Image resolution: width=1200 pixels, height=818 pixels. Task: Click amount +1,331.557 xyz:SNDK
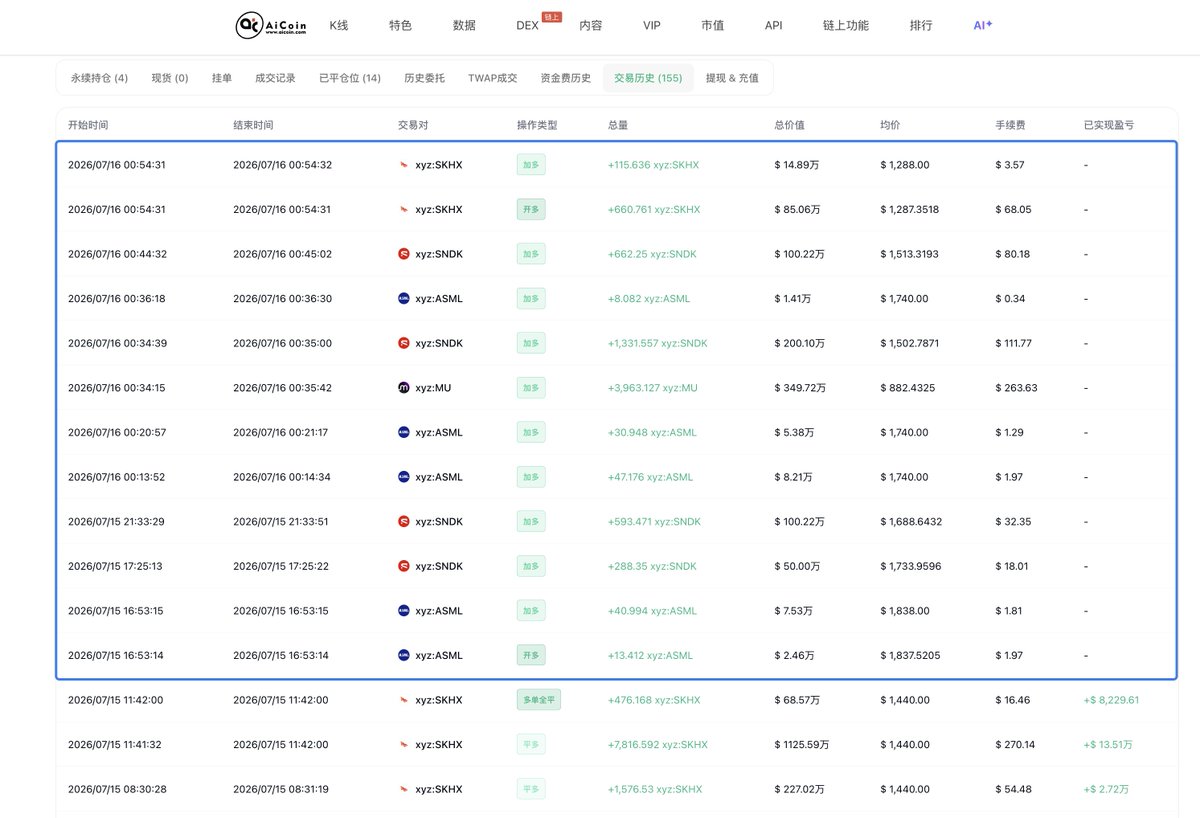657,343
